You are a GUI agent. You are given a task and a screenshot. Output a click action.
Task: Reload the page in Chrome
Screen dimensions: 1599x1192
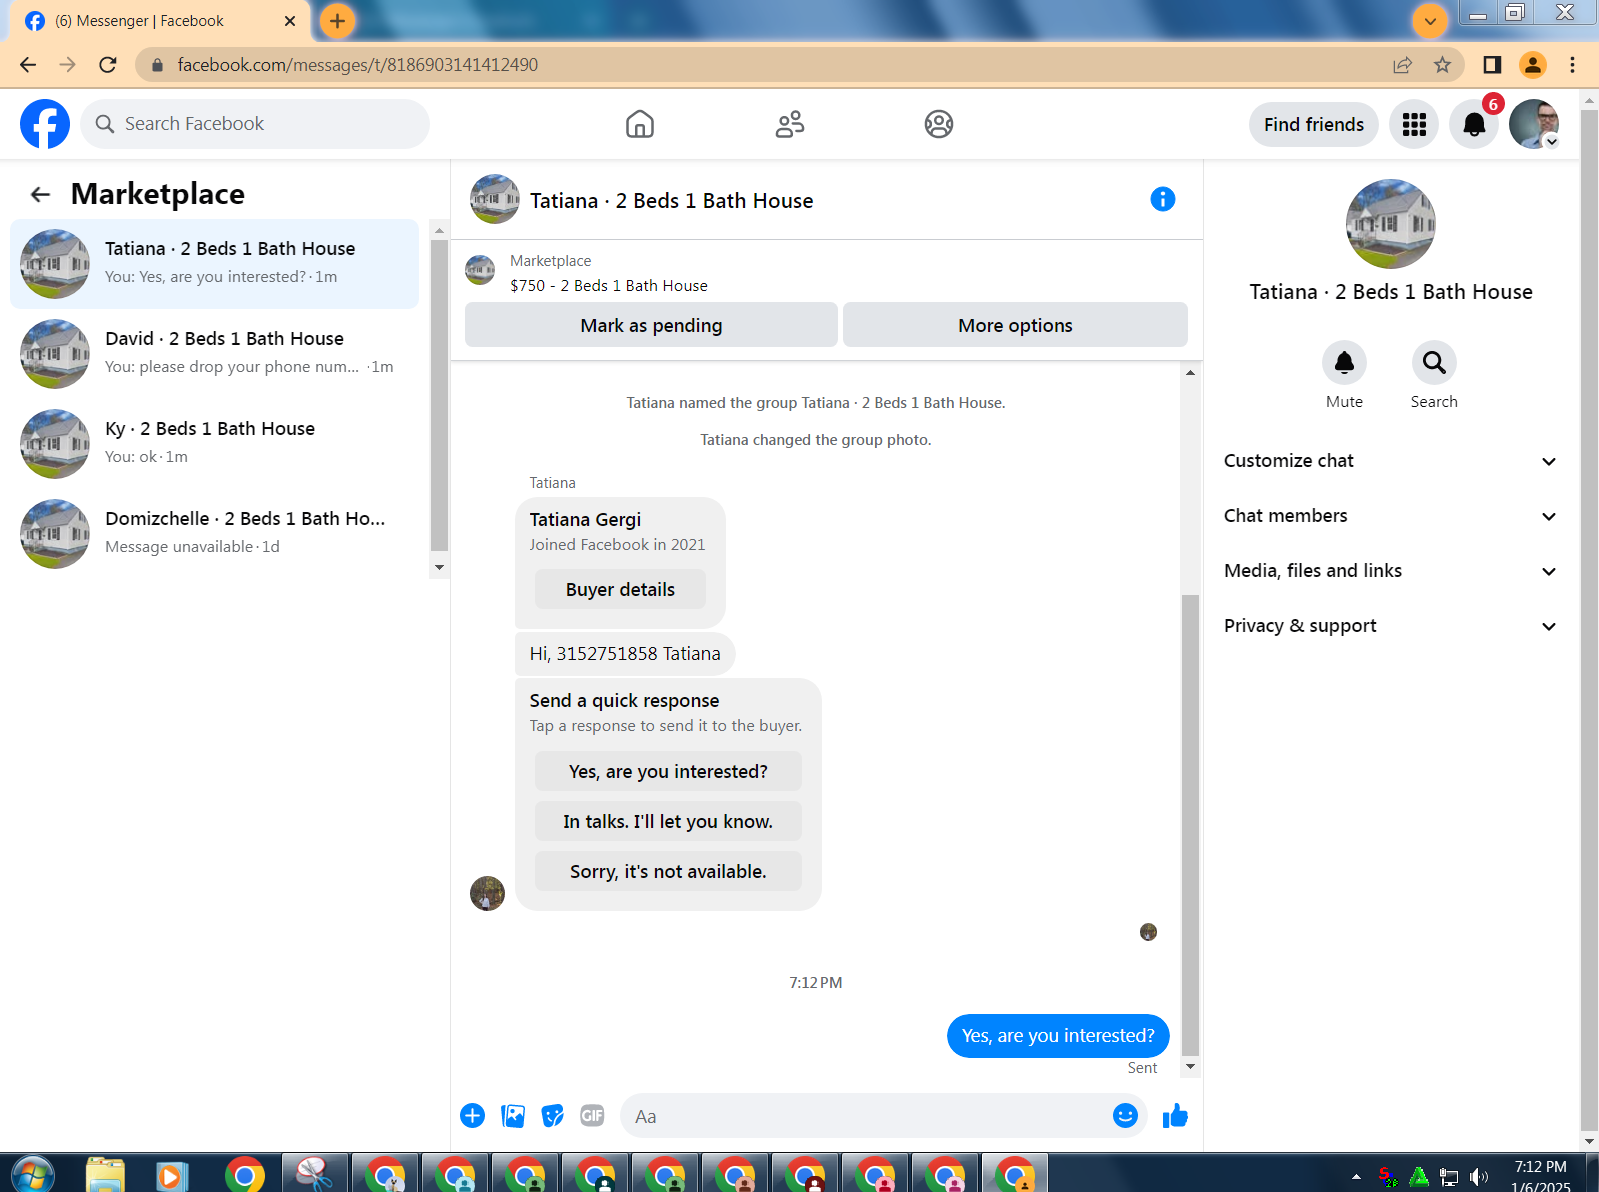[x=108, y=65]
